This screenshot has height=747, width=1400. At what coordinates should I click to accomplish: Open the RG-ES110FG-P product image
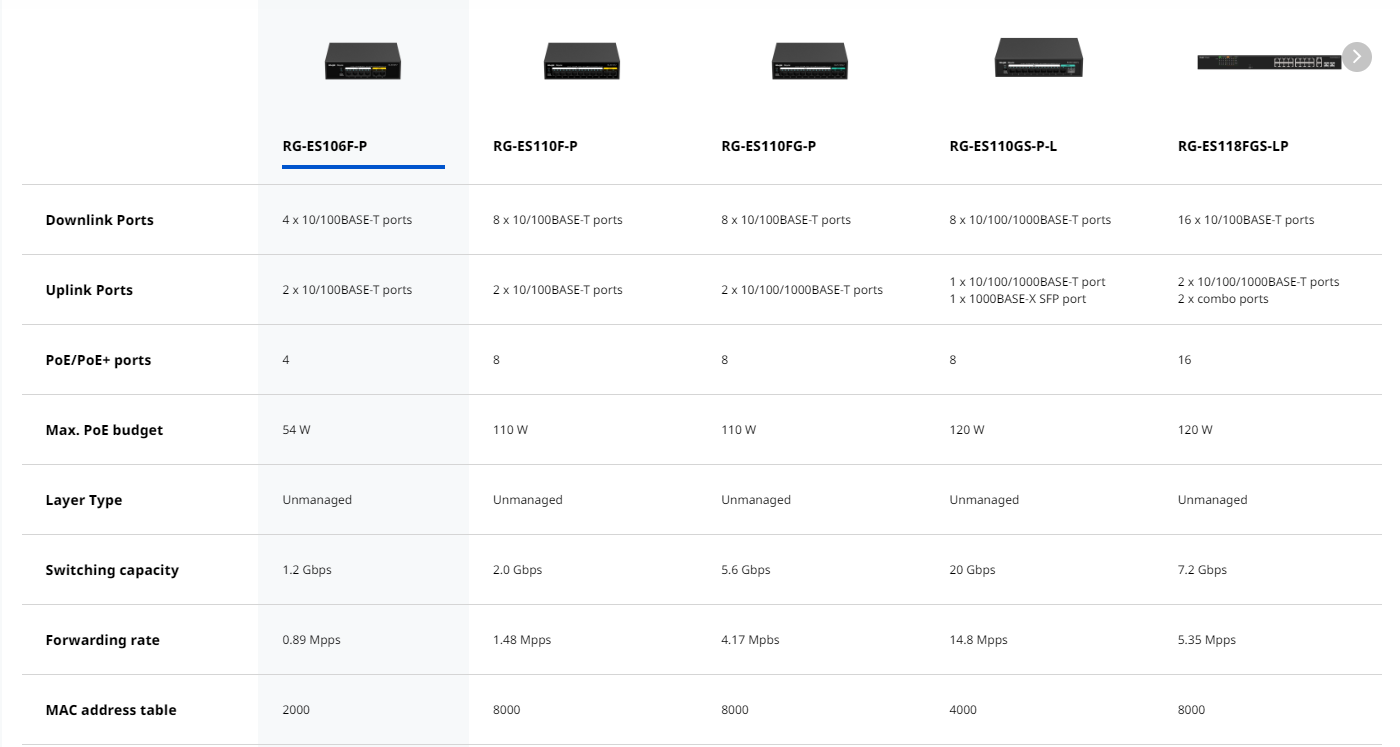click(x=809, y=61)
